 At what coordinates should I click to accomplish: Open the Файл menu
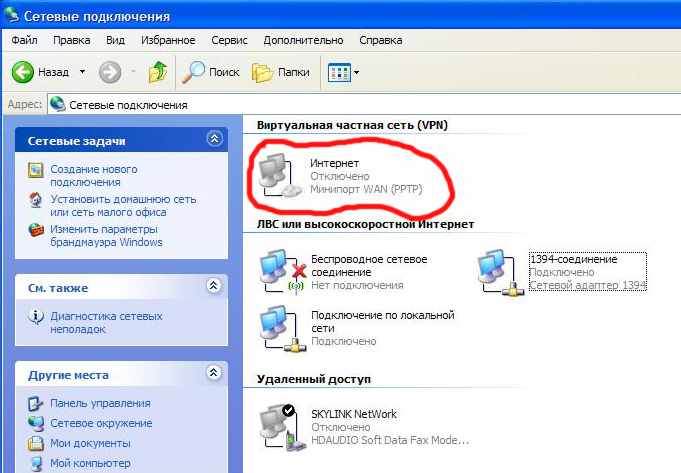[24, 40]
